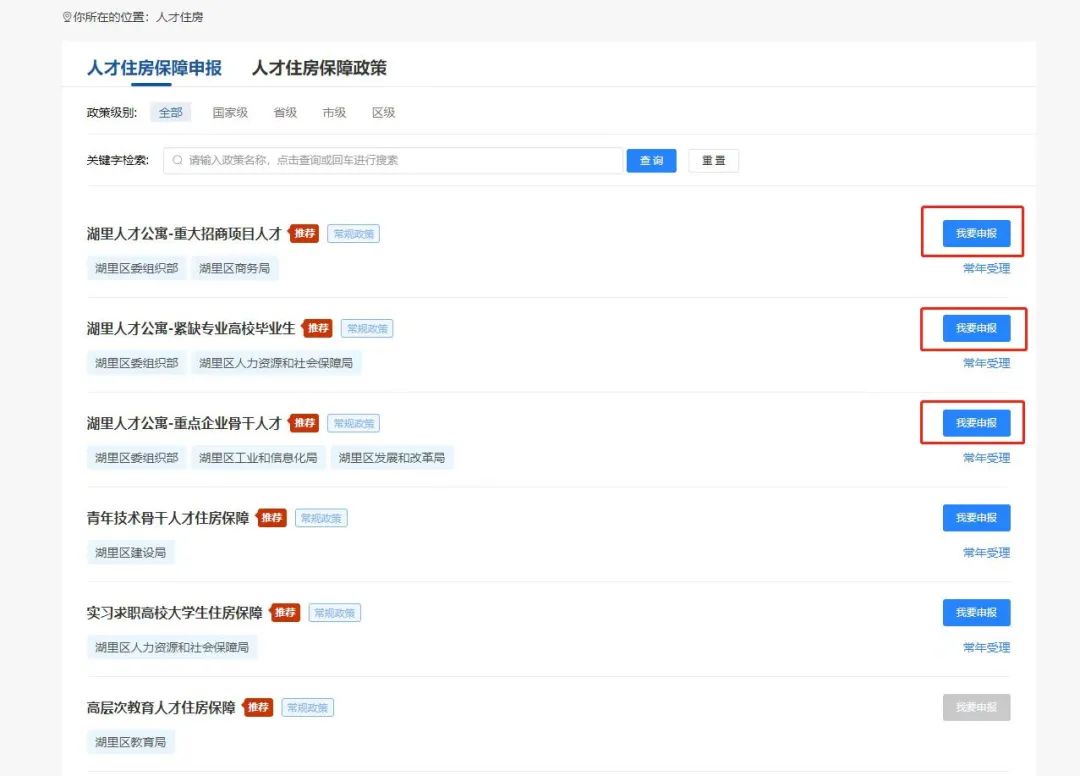Click 我要申报 for 重点企业骨干人才
Screen dimensions: 1080x776
pyautogui.click(x=976, y=423)
